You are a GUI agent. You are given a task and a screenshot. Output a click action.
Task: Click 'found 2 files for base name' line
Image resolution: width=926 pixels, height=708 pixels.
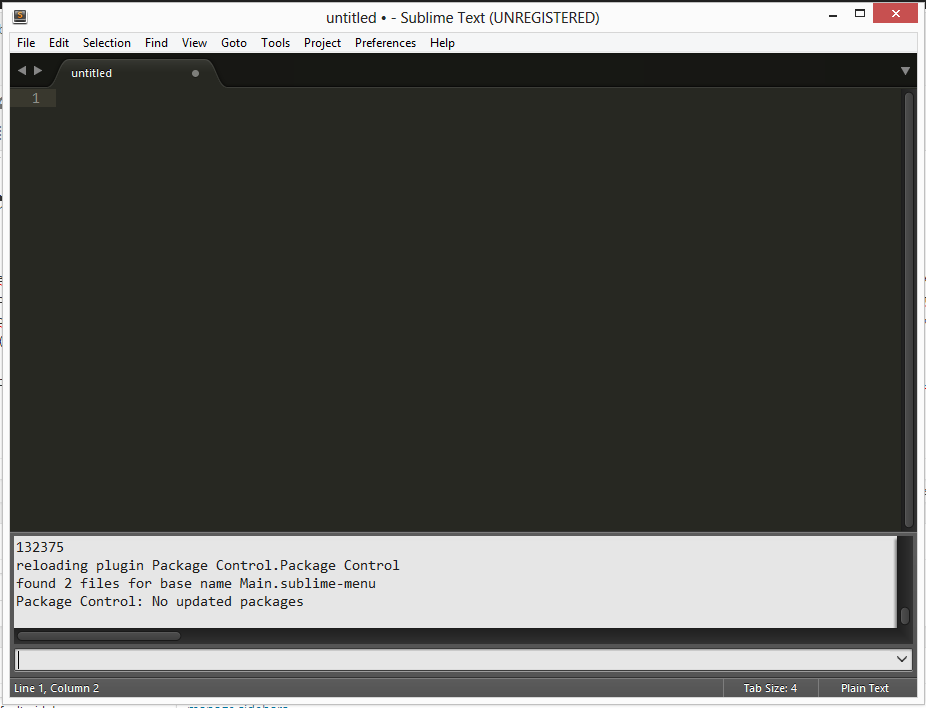(196, 583)
